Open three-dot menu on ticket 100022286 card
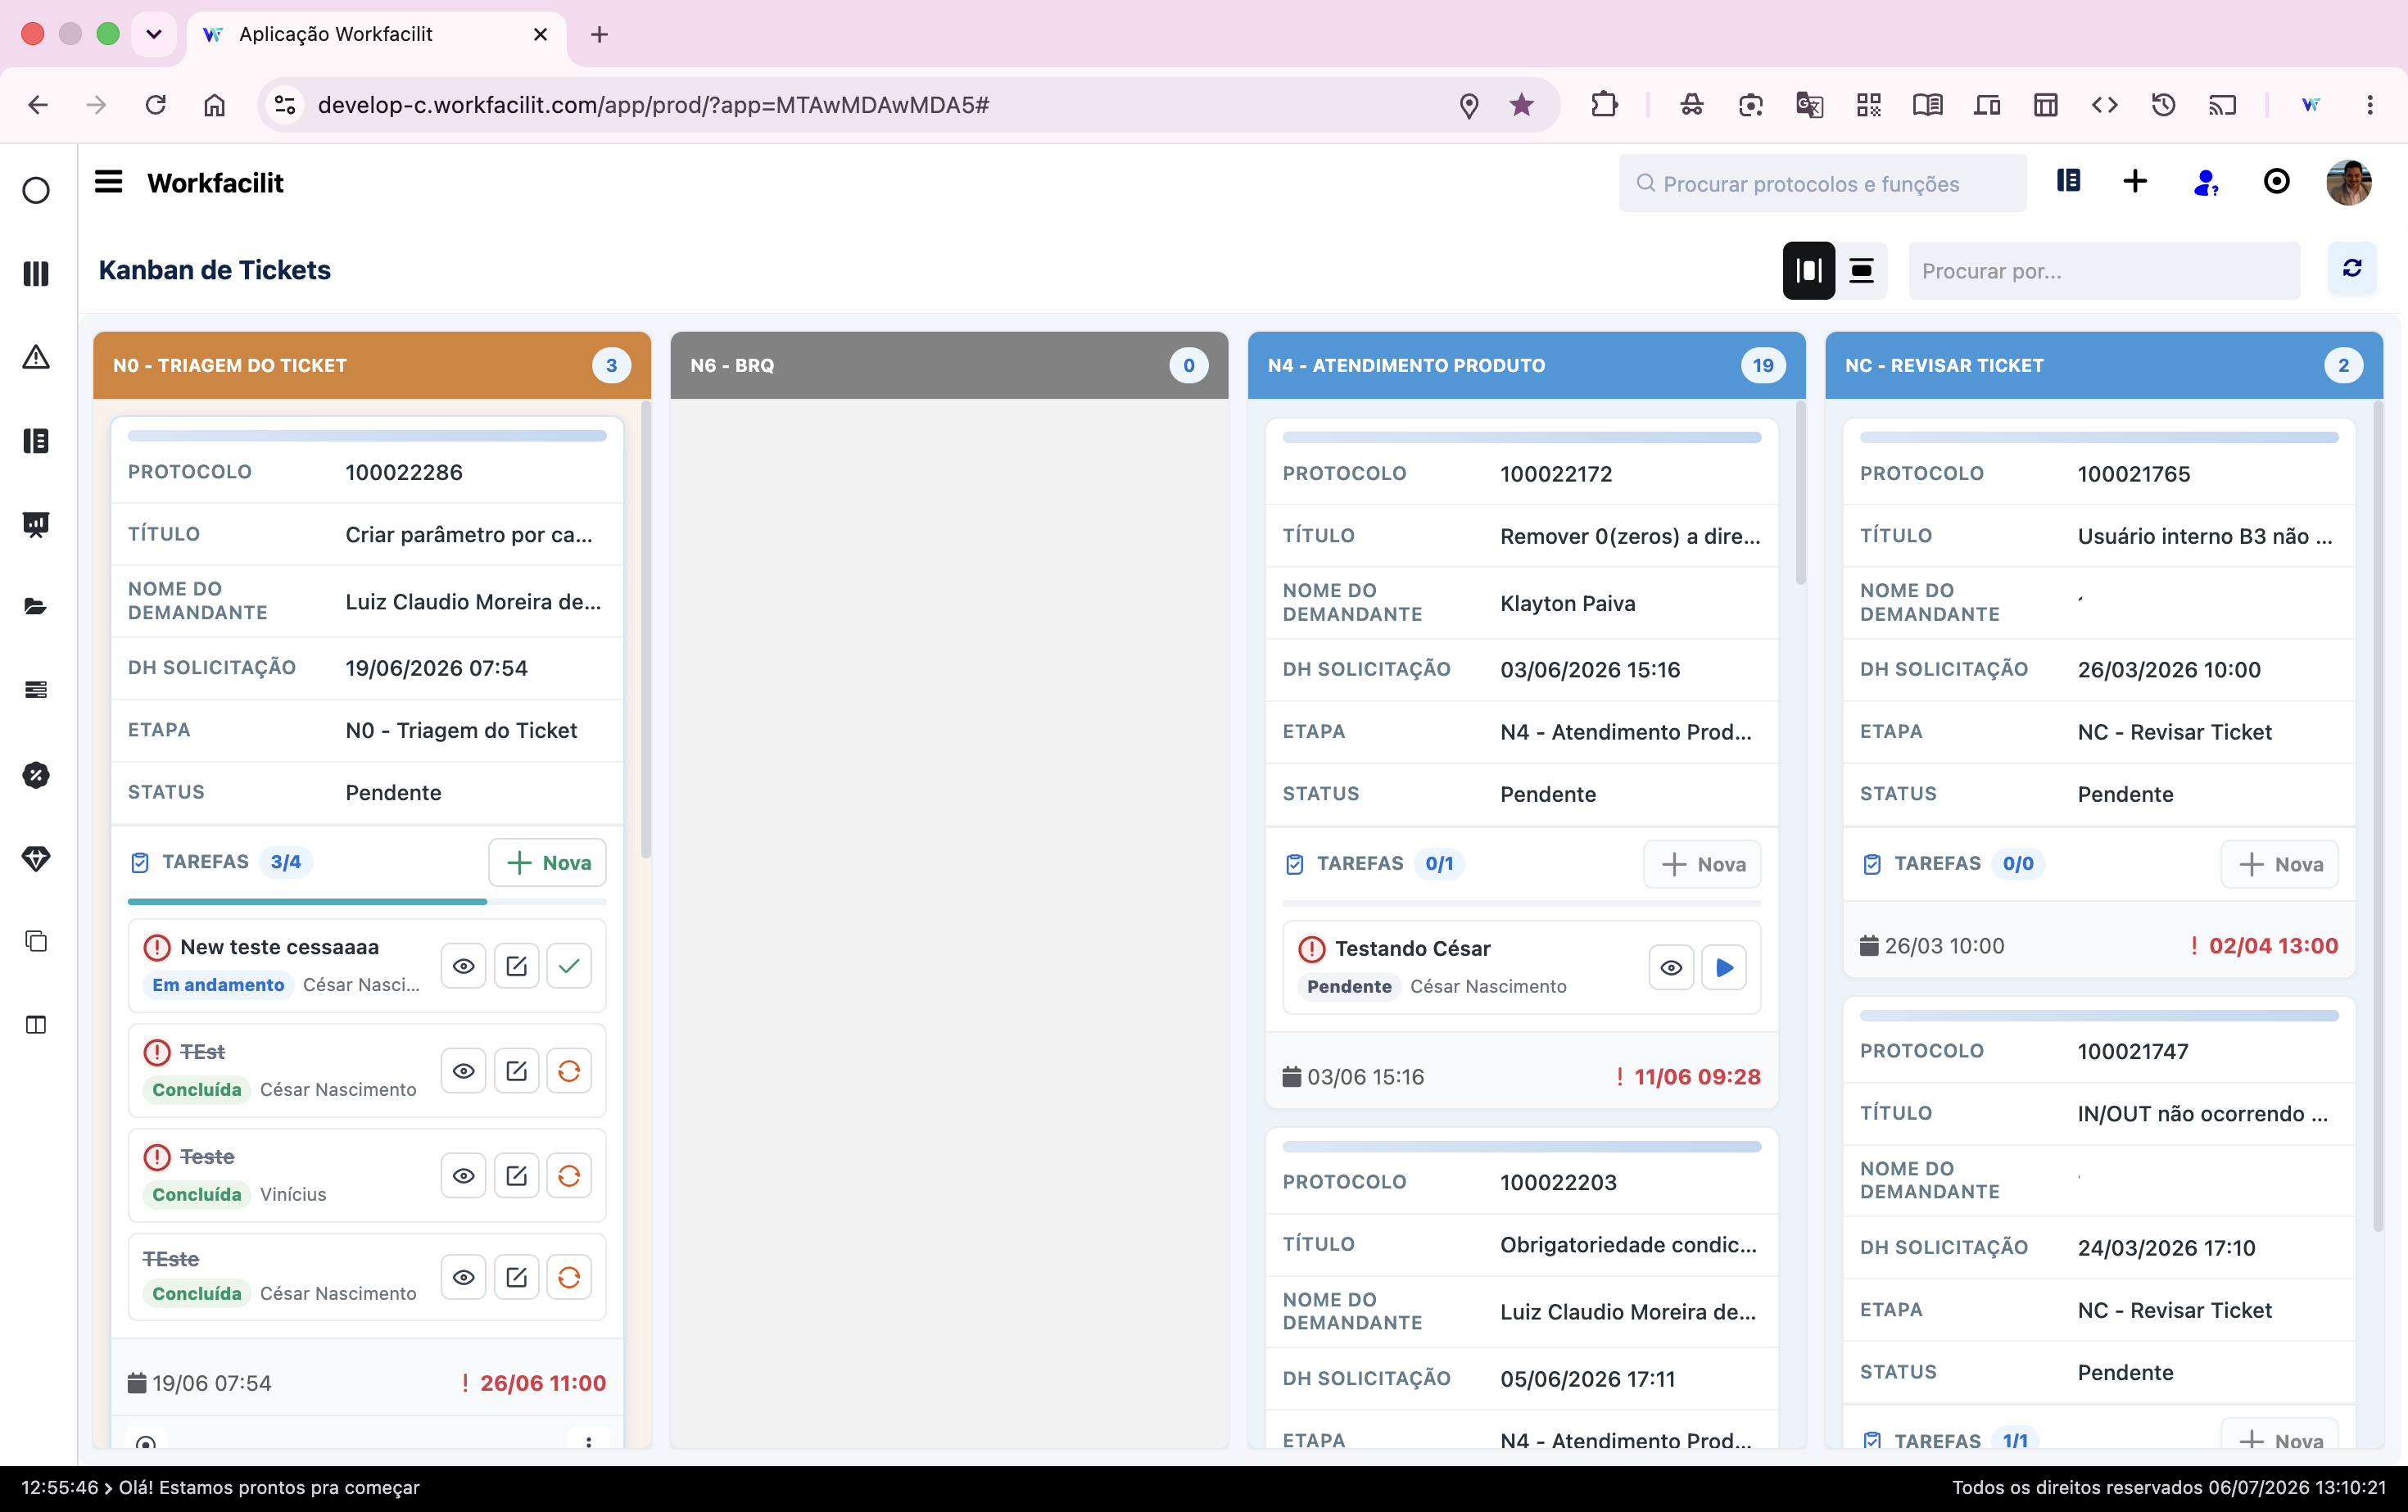2408x1512 pixels. click(589, 1442)
